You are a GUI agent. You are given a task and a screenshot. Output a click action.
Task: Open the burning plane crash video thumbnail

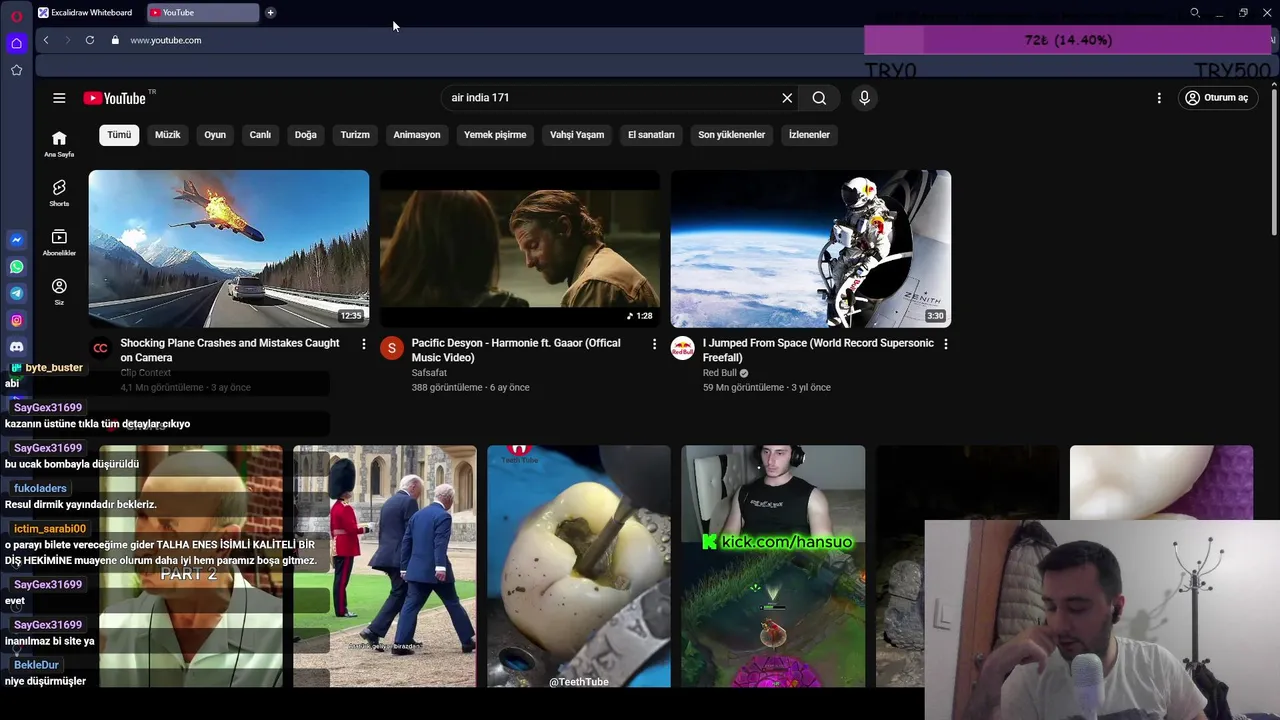(229, 249)
